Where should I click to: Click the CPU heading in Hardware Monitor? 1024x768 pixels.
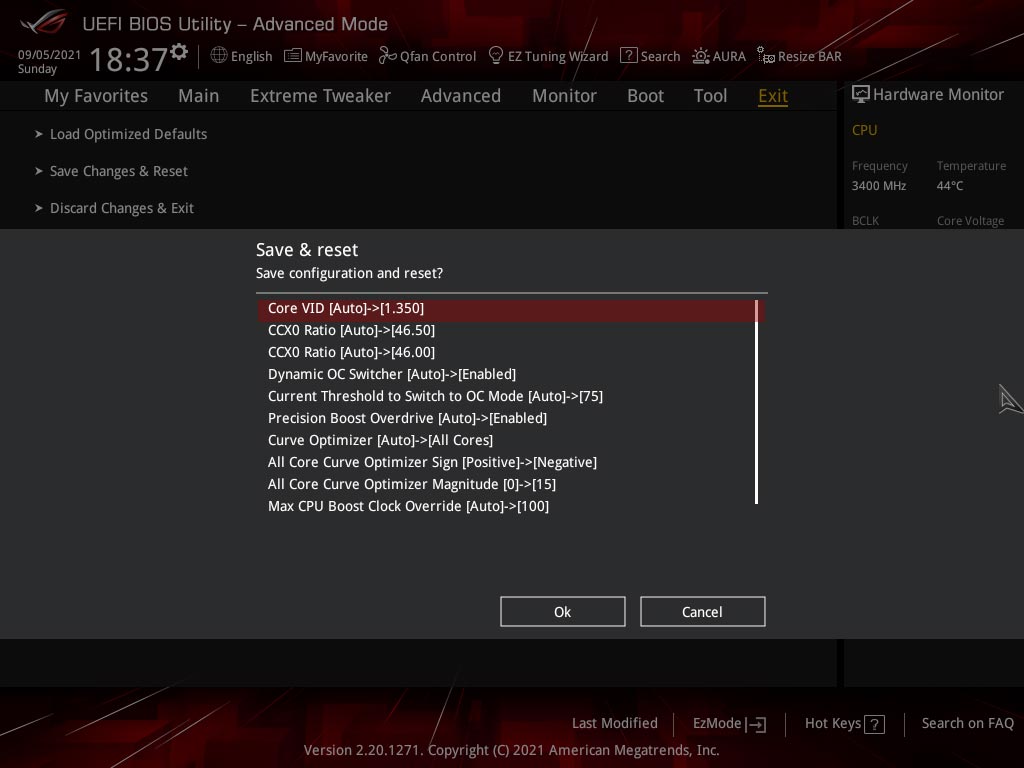(864, 130)
